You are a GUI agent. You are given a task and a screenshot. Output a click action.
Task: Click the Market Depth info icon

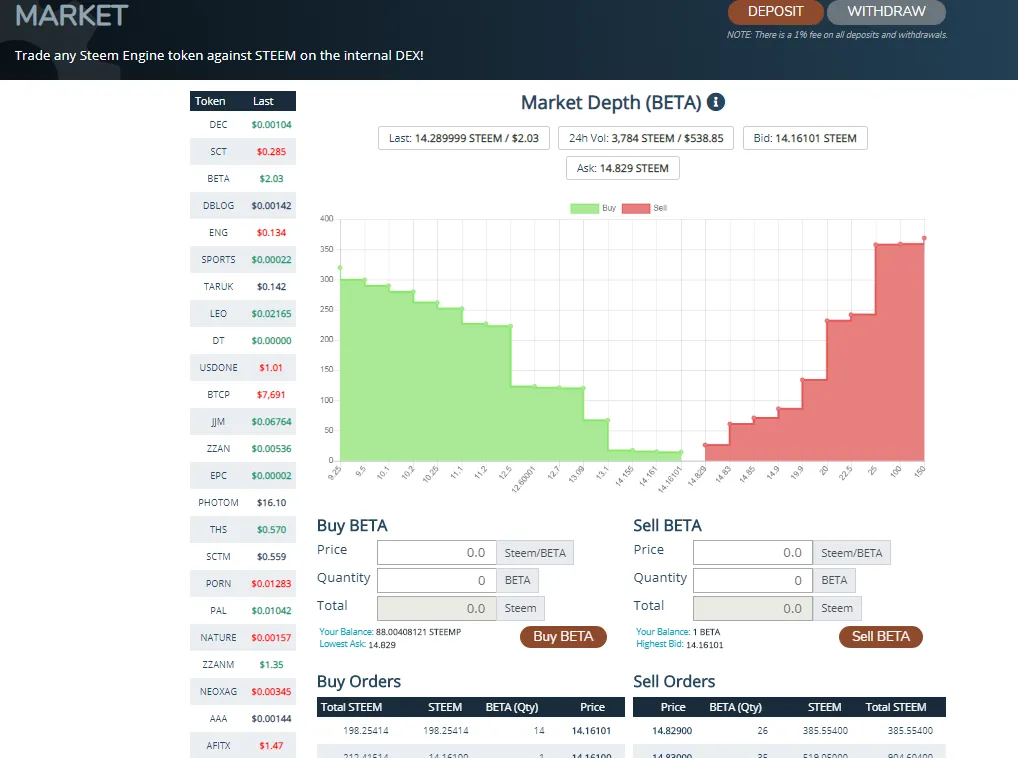(x=715, y=102)
